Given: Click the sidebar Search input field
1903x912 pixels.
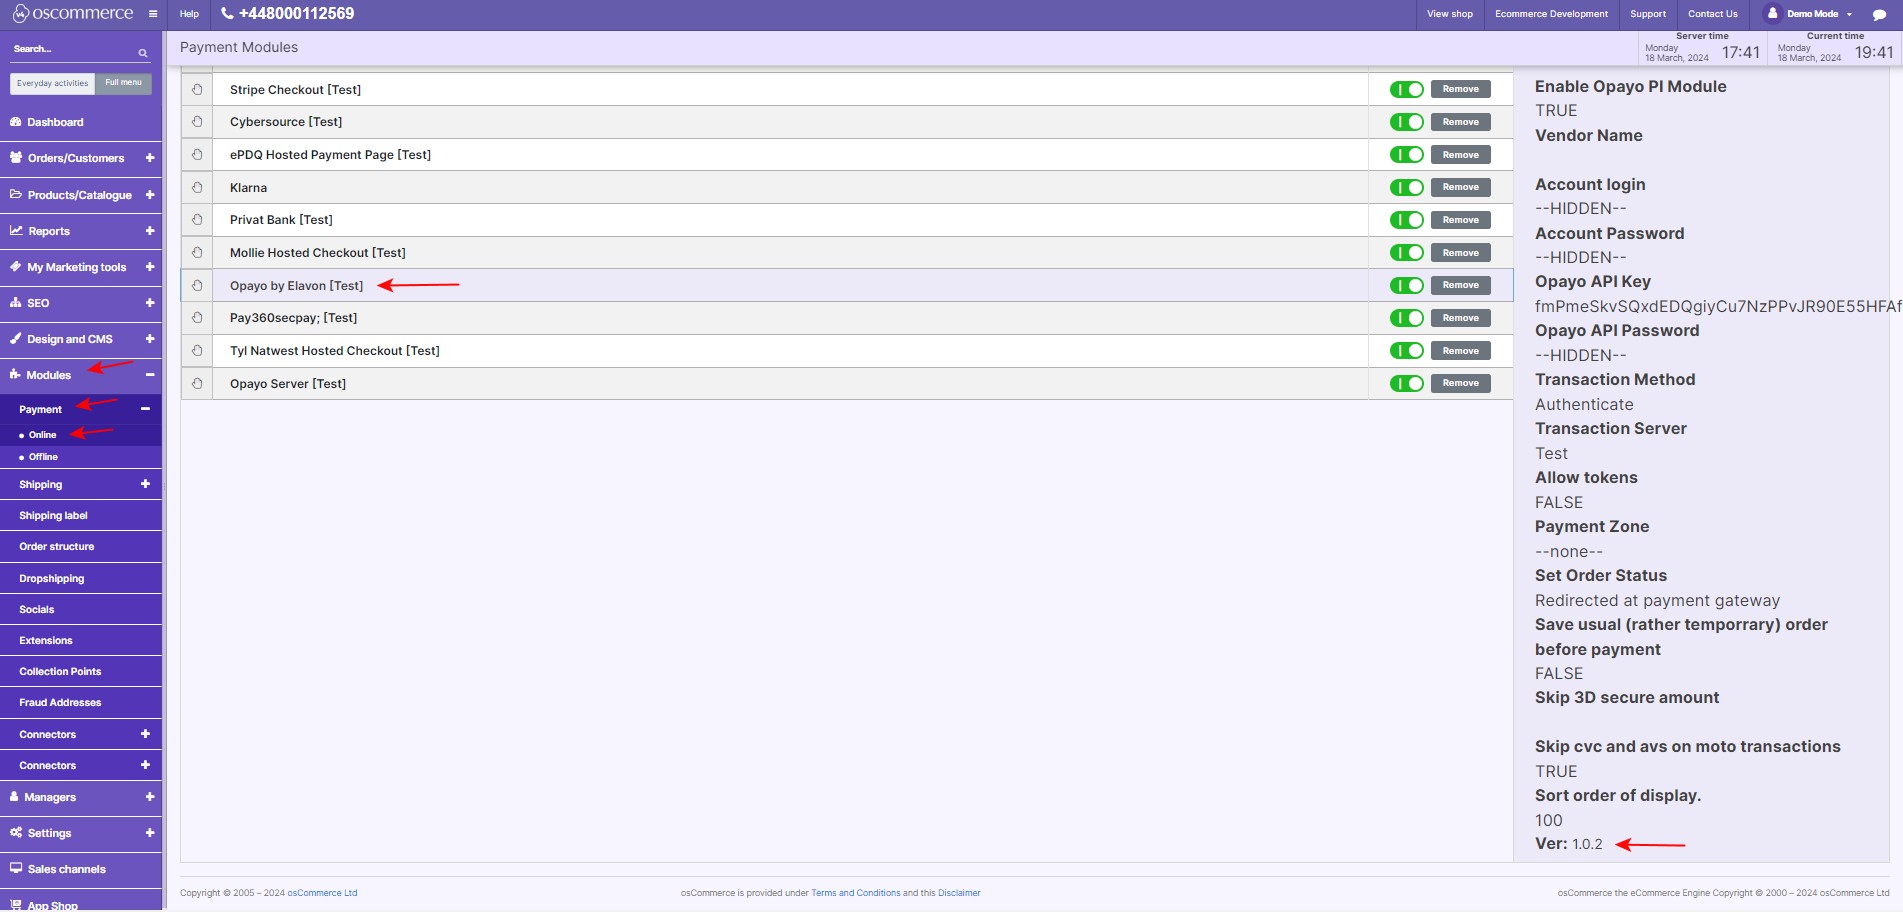Looking at the screenshot, I should [x=70, y=50].
